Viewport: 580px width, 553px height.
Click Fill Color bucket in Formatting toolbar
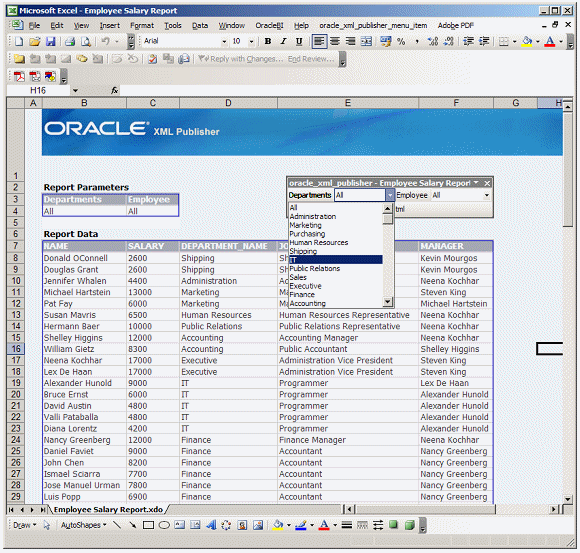(527, 41)
